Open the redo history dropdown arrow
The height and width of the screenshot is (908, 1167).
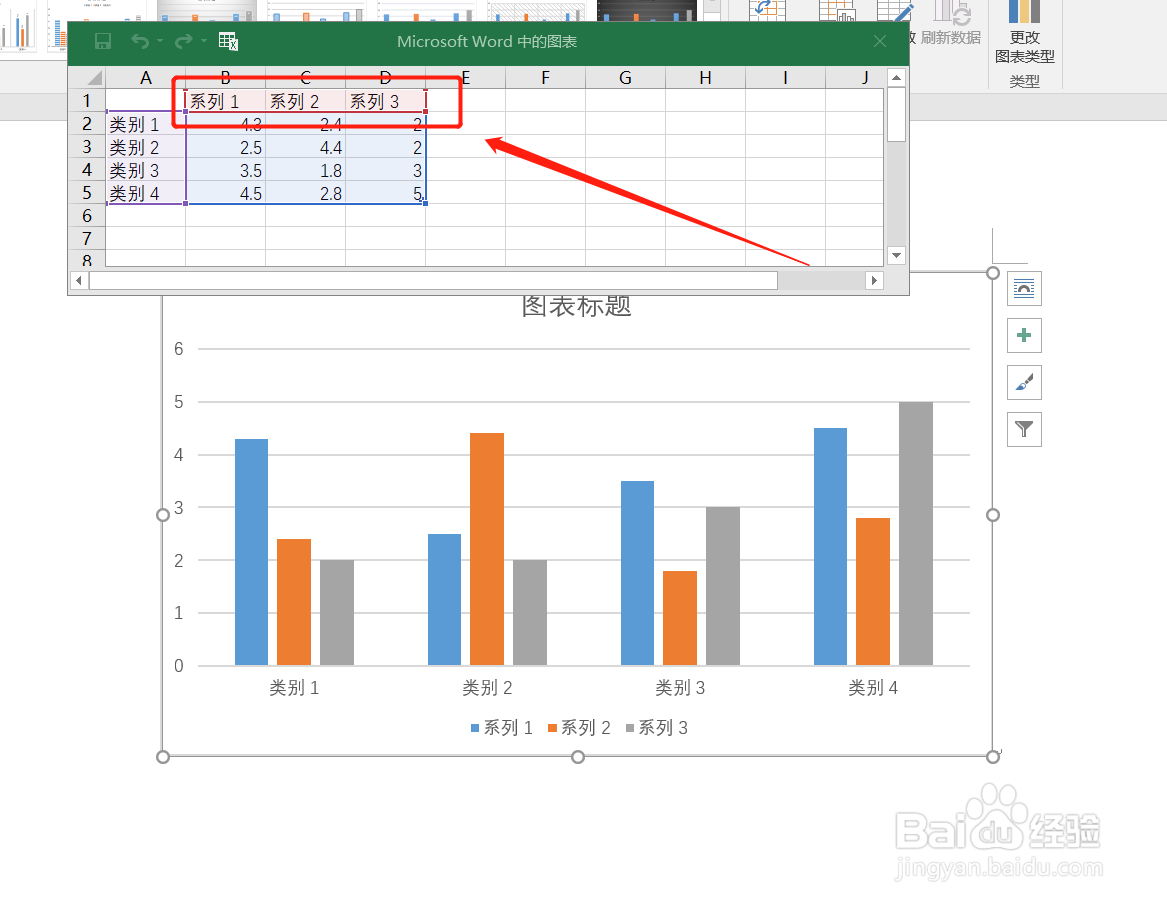coord(203,41)
